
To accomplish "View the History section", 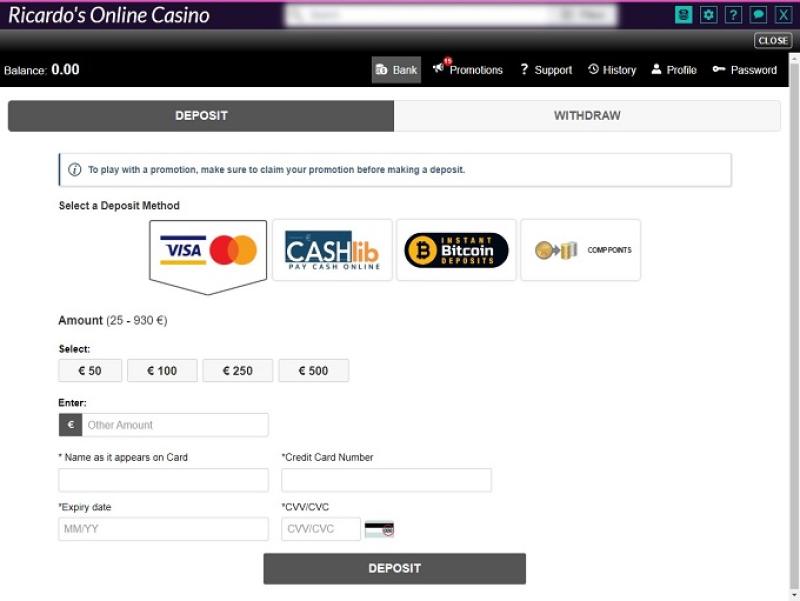I will 612,70.
